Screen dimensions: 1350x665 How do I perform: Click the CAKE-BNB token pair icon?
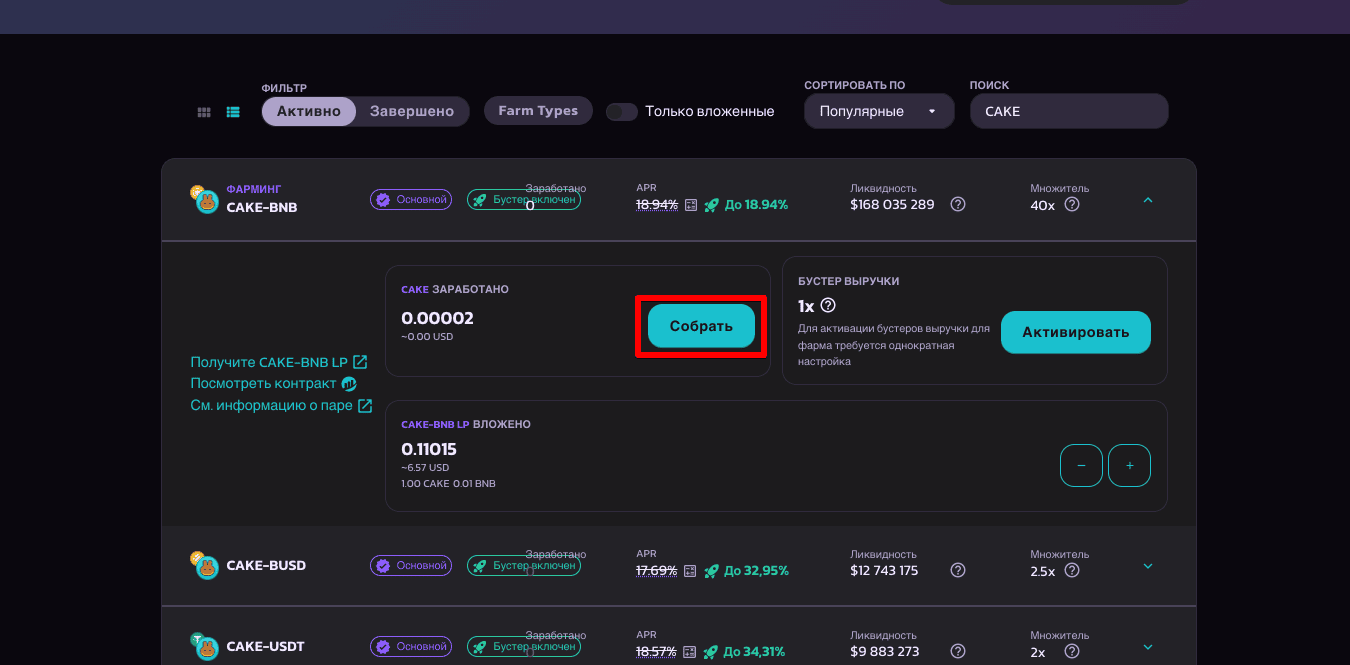click(x=205, y=200)
